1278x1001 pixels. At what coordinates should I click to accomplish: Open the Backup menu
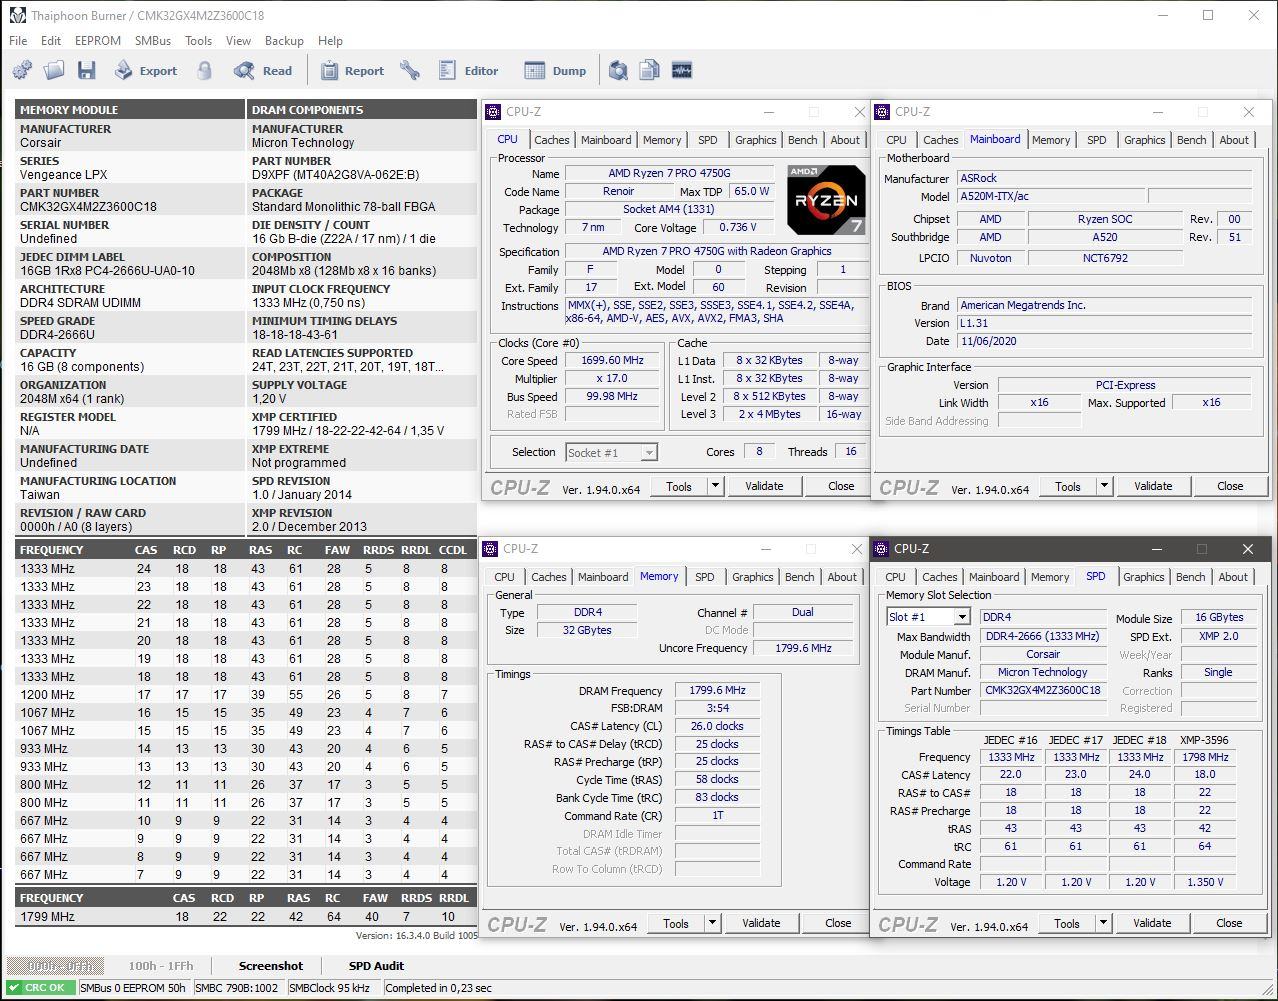pos(284,41)
